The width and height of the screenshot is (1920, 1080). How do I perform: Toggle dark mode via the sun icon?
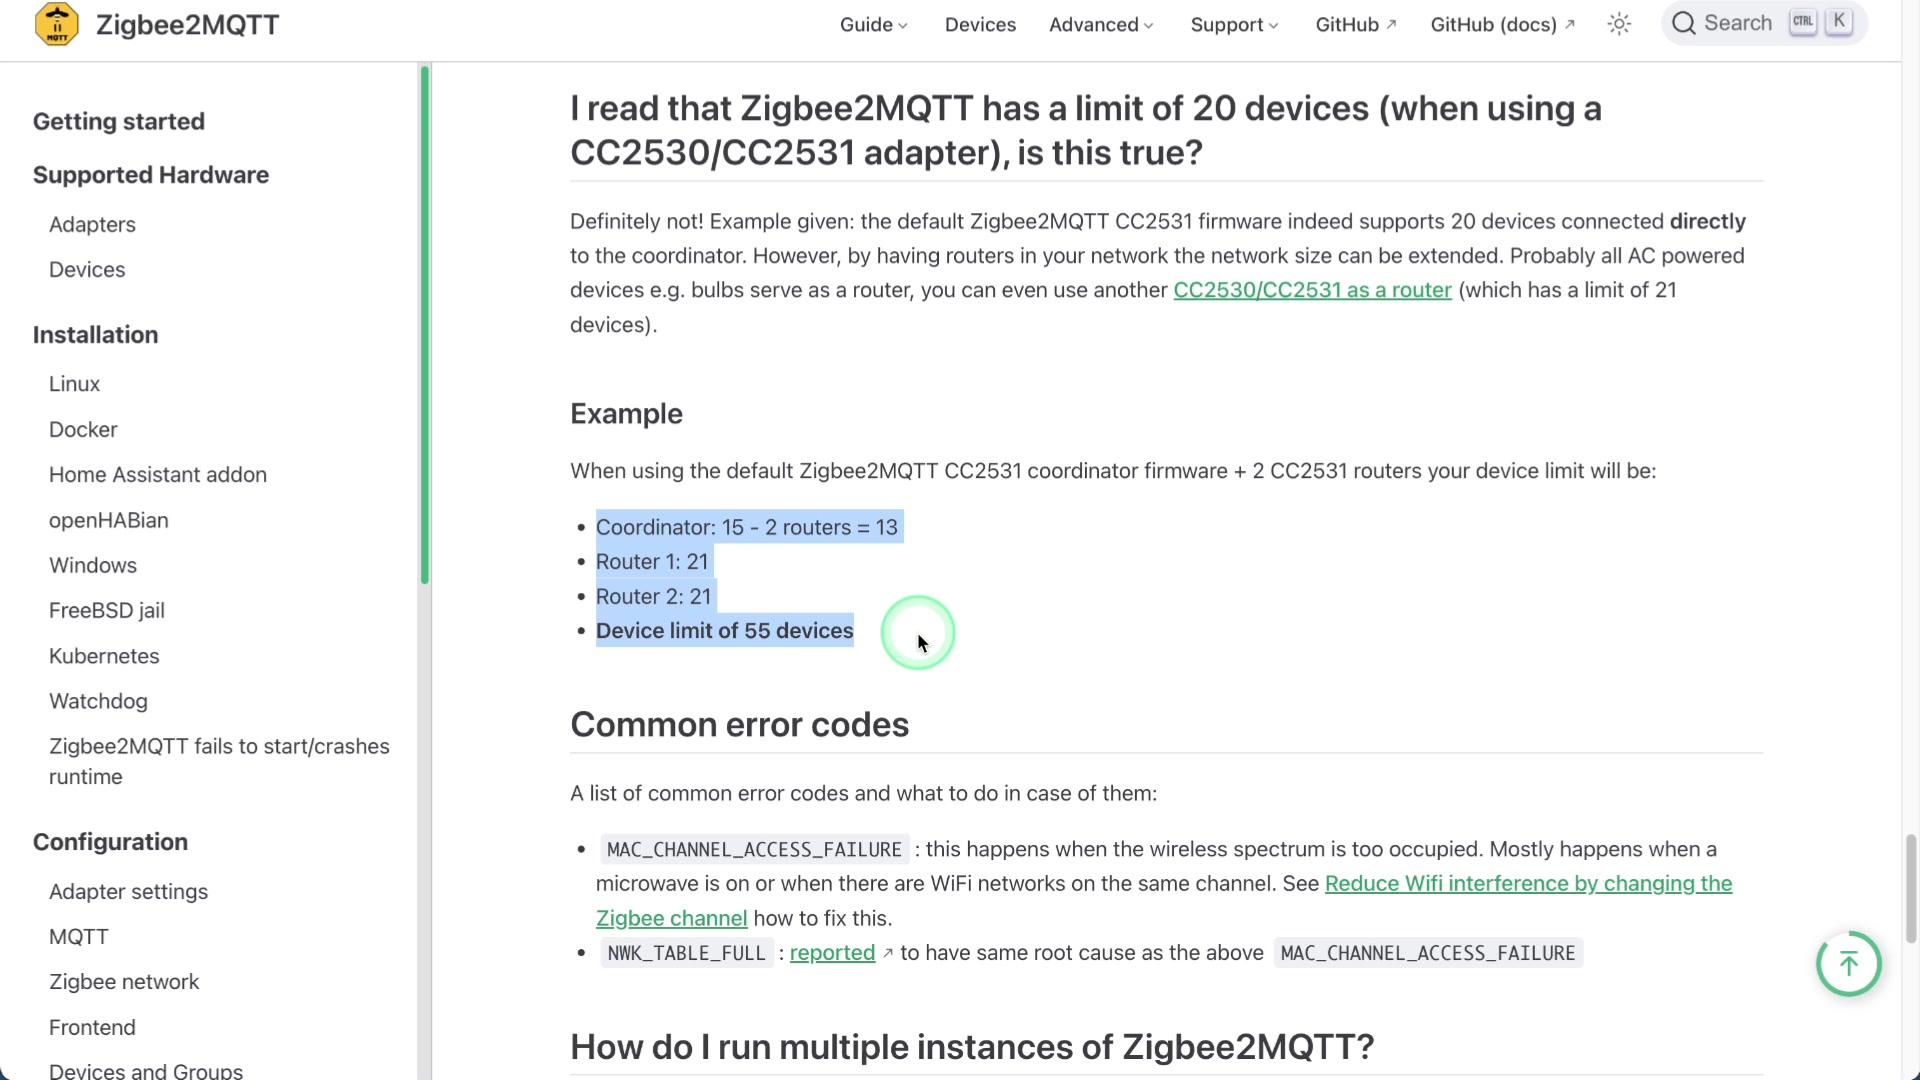tap(1618, 23)
